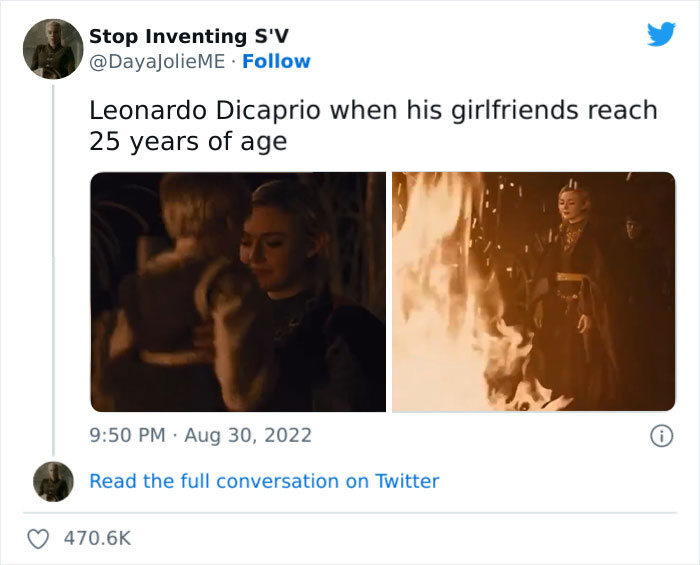
Task: View the 470.6K like count
Action: point(97,538)
